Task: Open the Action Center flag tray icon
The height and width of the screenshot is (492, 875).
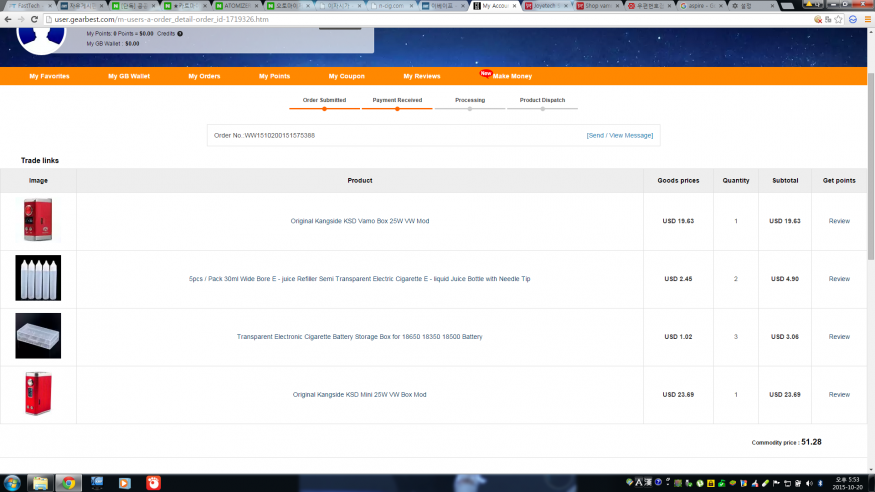Action: pyautogui.click(x=776, y=483)
